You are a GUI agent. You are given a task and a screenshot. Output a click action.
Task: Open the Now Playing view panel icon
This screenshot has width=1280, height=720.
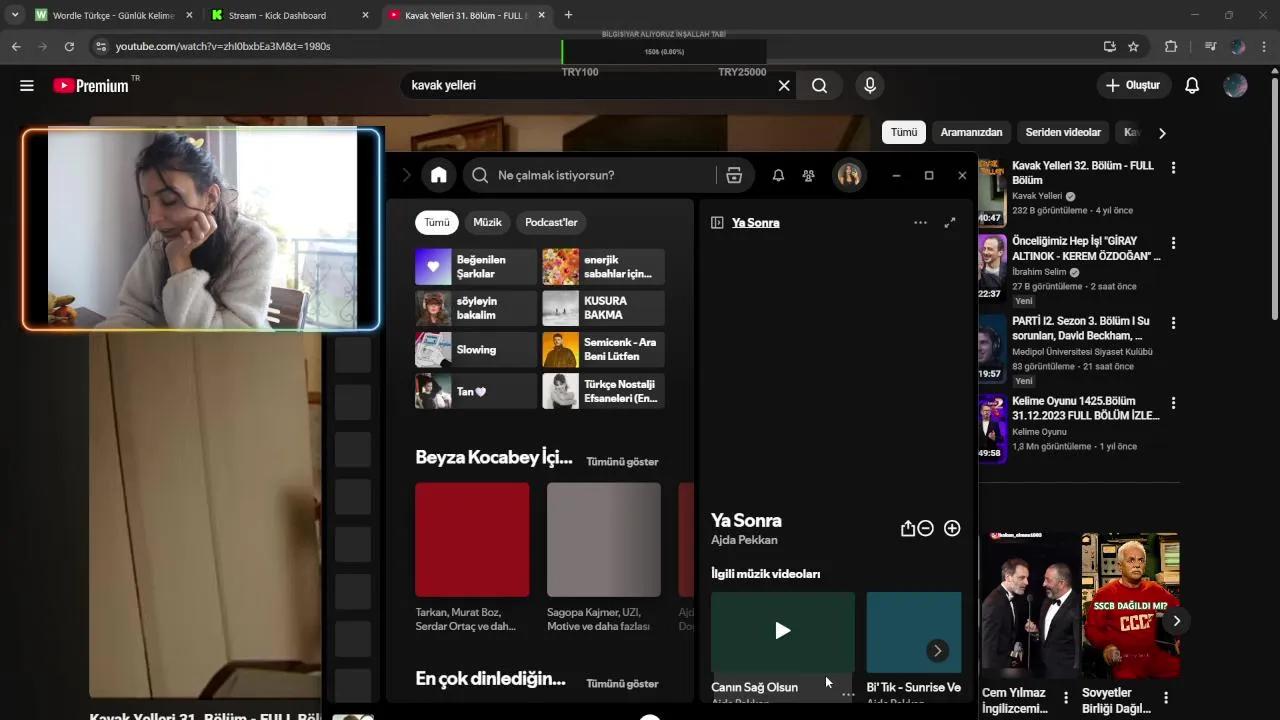click(717, 222)
